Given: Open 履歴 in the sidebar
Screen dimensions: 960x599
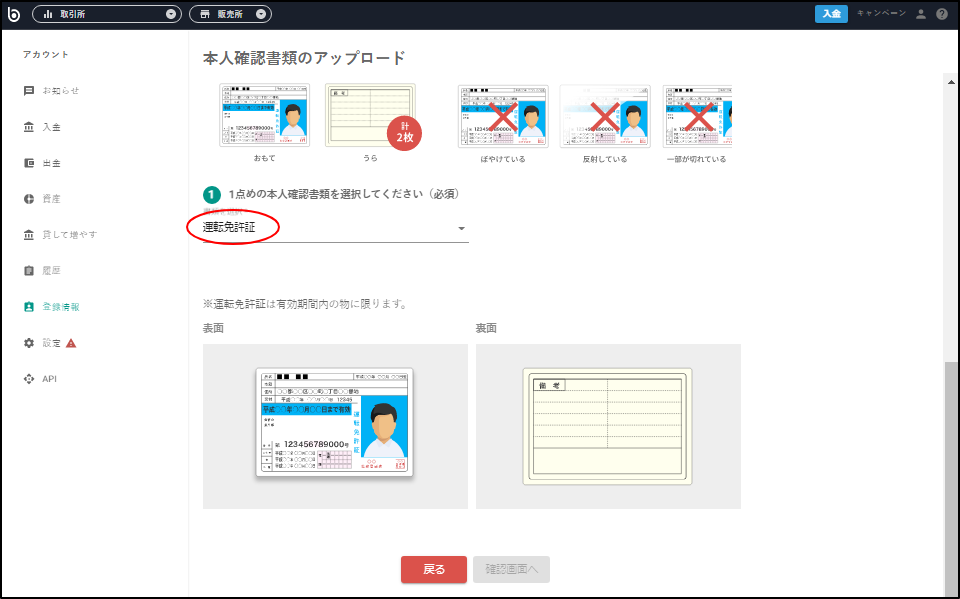Looking at the screenshot, I should [51, 271].
